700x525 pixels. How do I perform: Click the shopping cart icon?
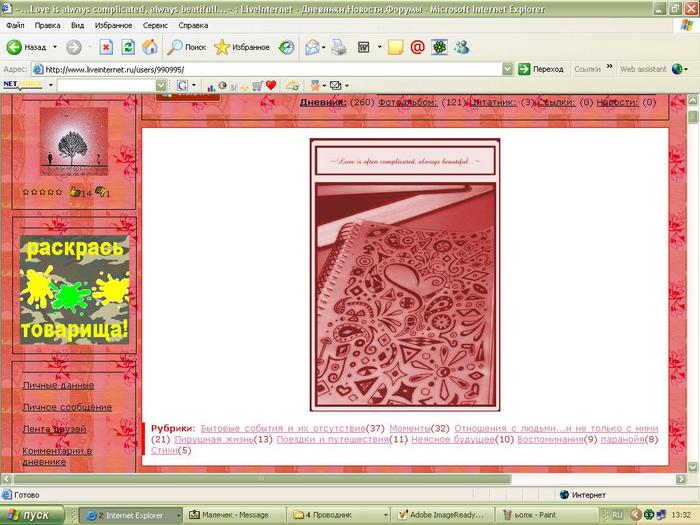point(257,85)
